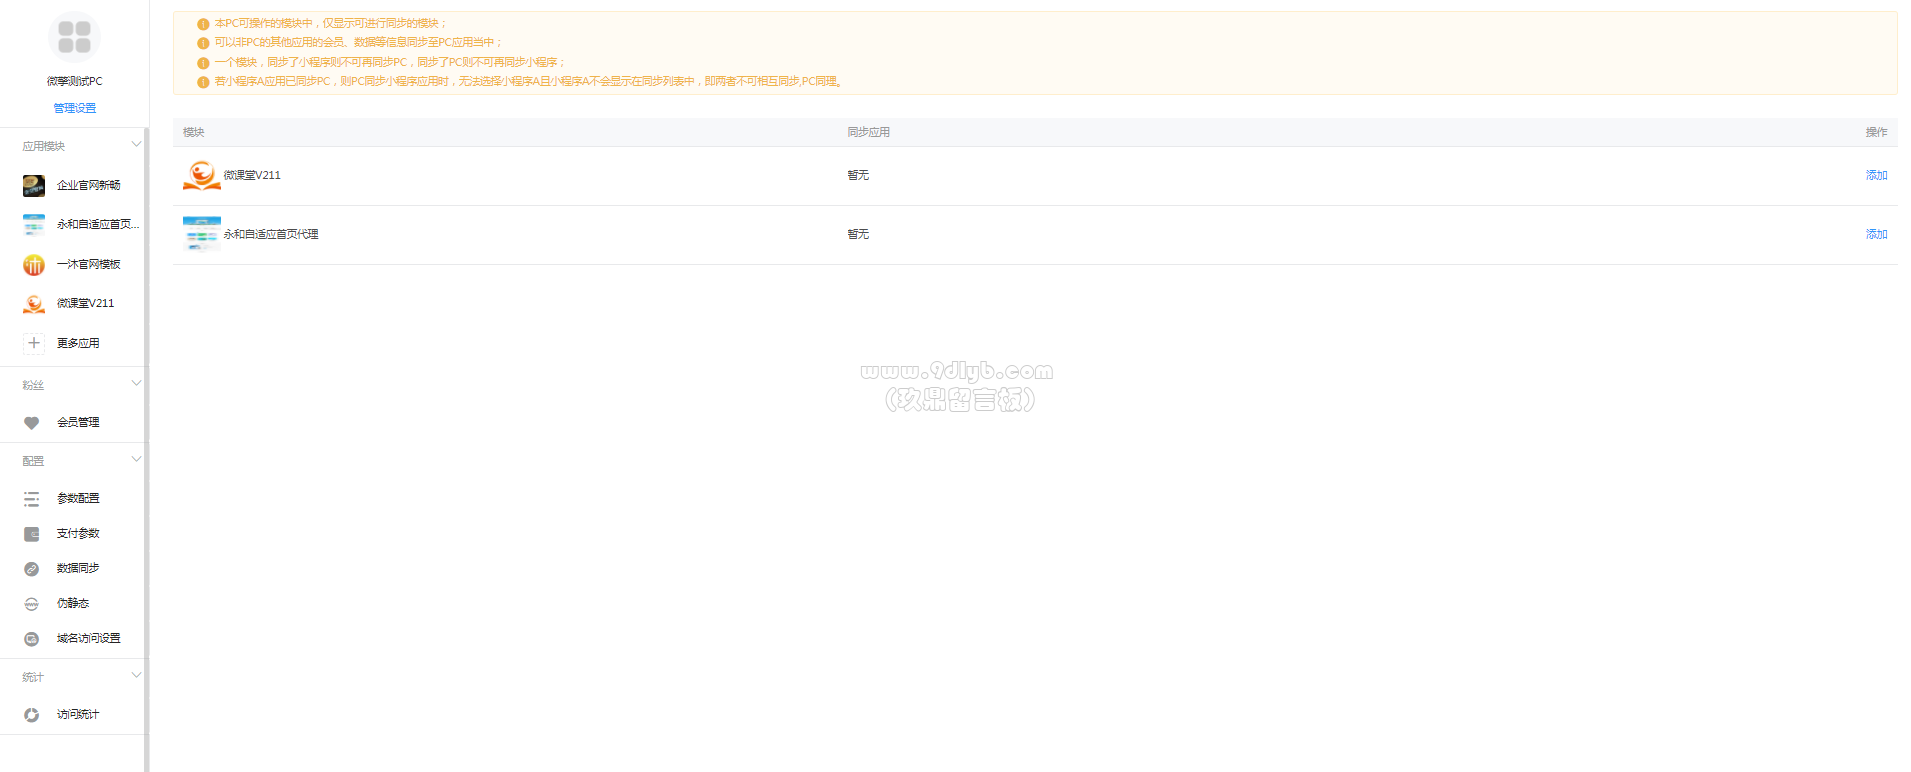
Task: Open the 微课堂V211 icon in sidebar
Action: coord(34,304)
